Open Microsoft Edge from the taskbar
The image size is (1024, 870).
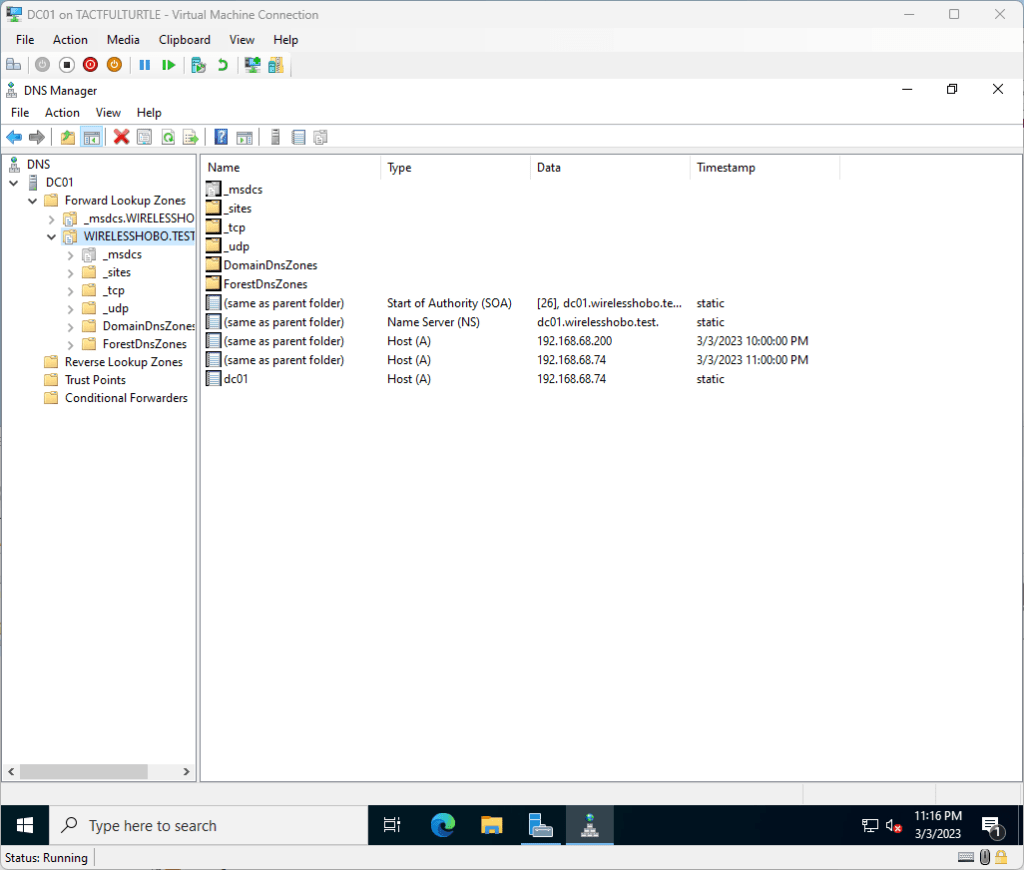point(442,825)
